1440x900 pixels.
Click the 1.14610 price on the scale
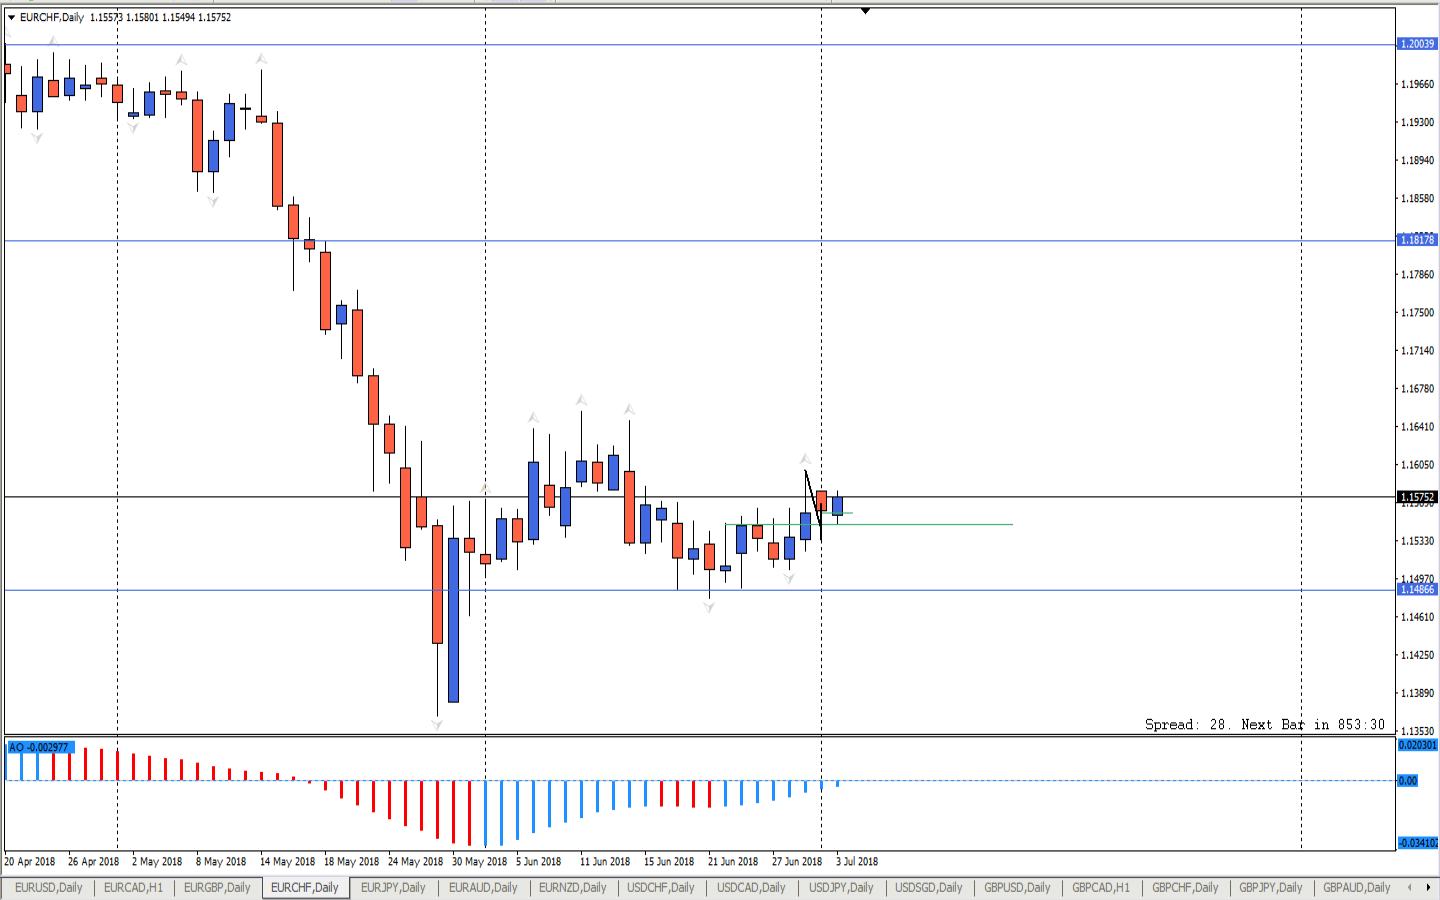[x=1418, y=617]
